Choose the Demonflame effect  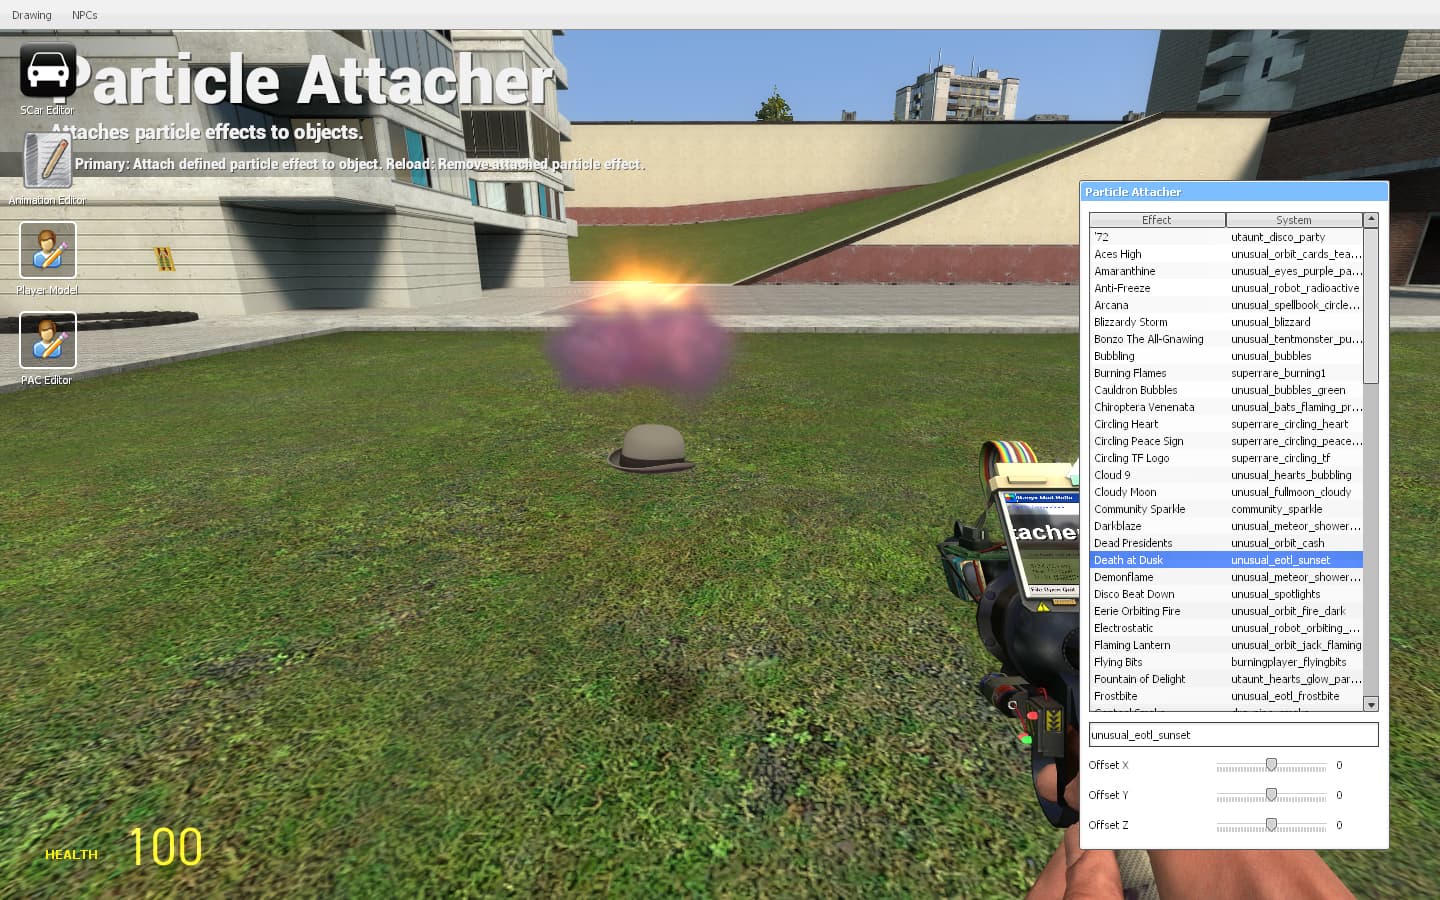pyautogui.click(x=1226, y=577)
